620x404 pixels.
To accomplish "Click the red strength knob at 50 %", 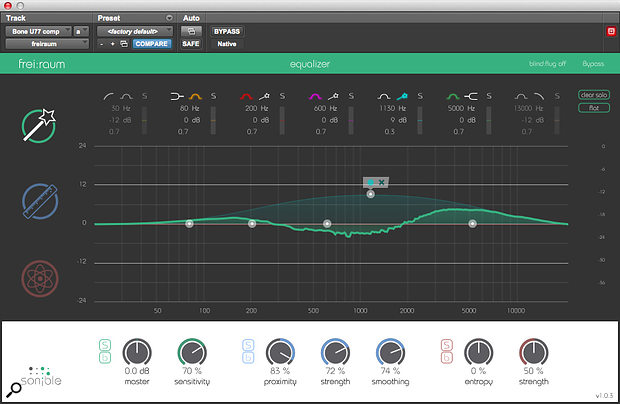I will 533,352.
